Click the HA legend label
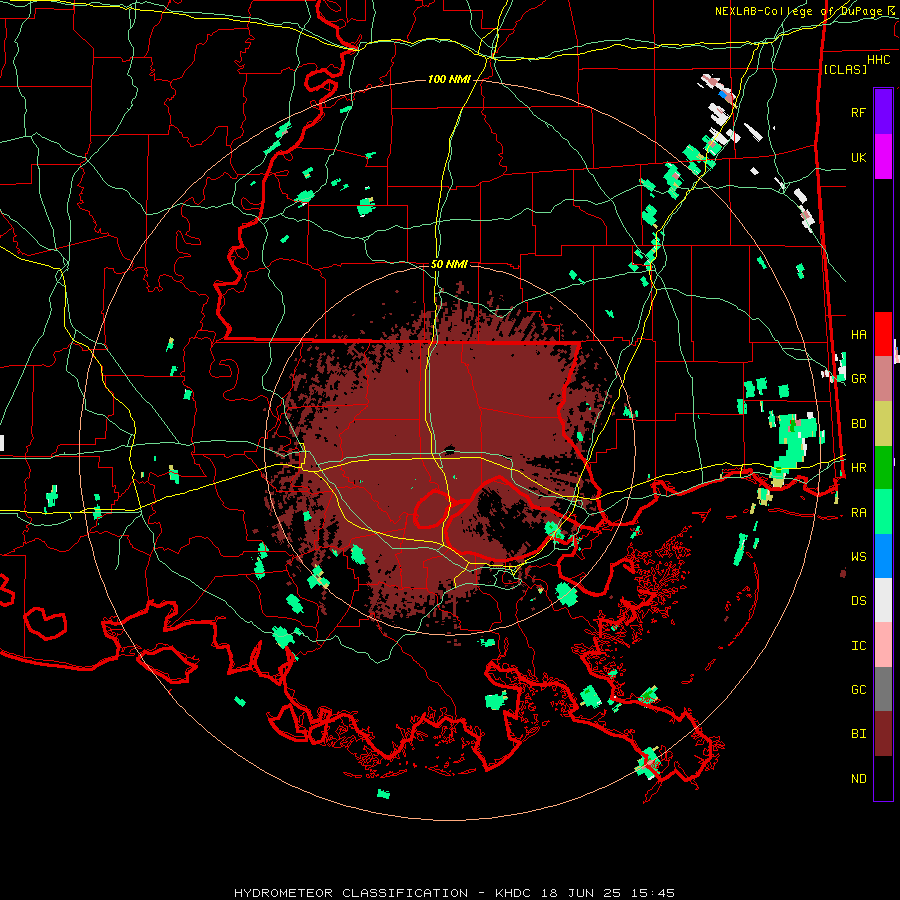 pyautogui.click(x=859, y=335)
